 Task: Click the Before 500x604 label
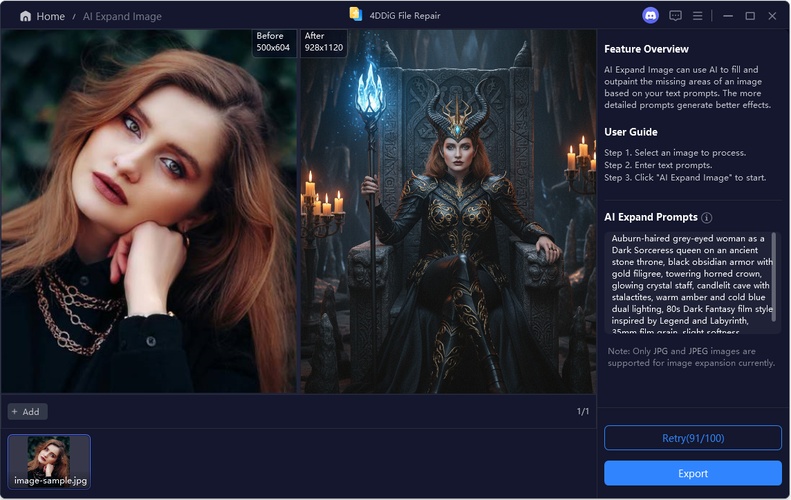pyautogui.click(x=273, y=42)
